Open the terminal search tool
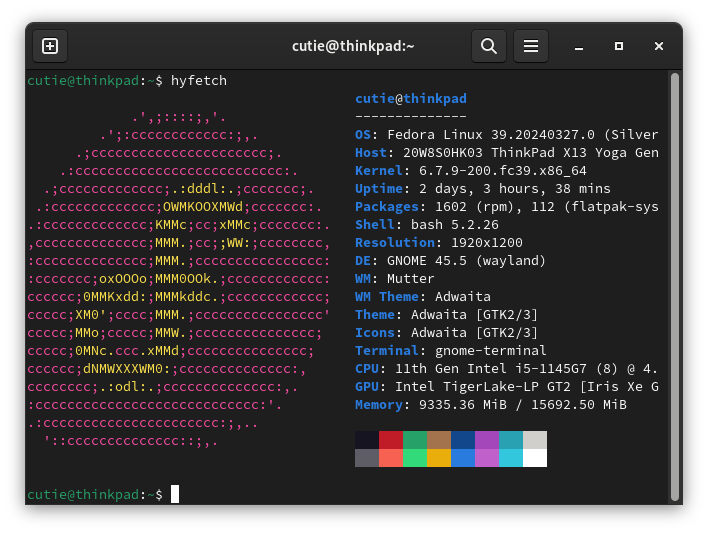The height and width of the screenshot is (533, 708). (489, 46)
